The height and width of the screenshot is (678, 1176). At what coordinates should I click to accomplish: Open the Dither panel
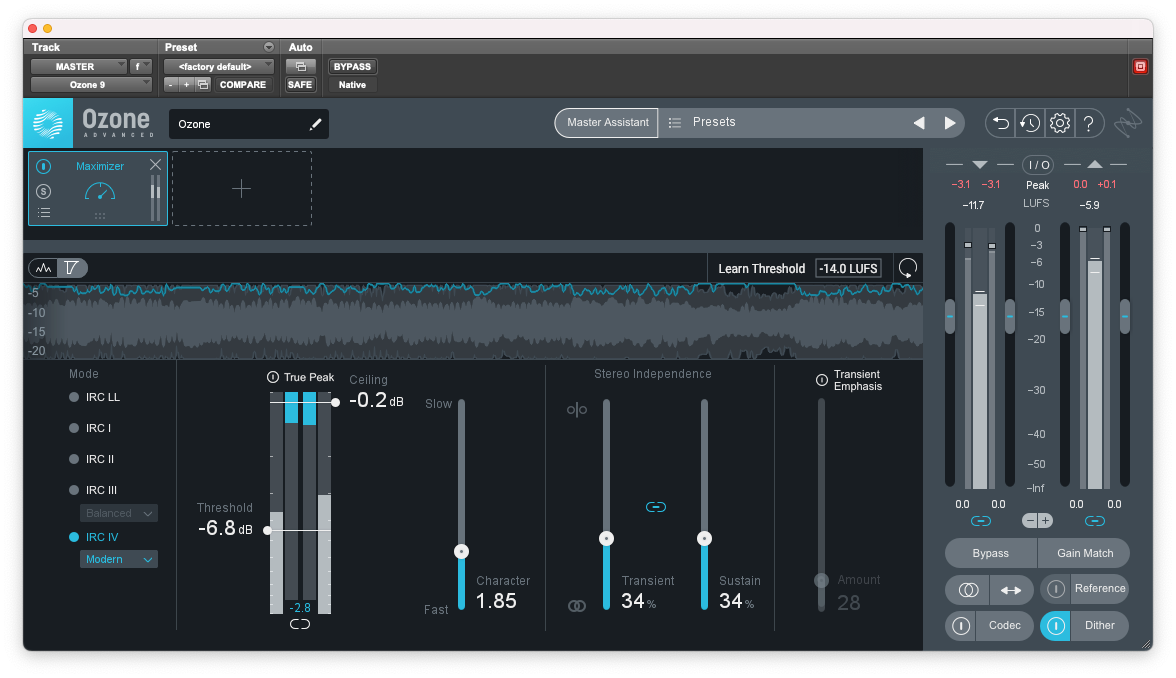click(x=1100, y=626)
